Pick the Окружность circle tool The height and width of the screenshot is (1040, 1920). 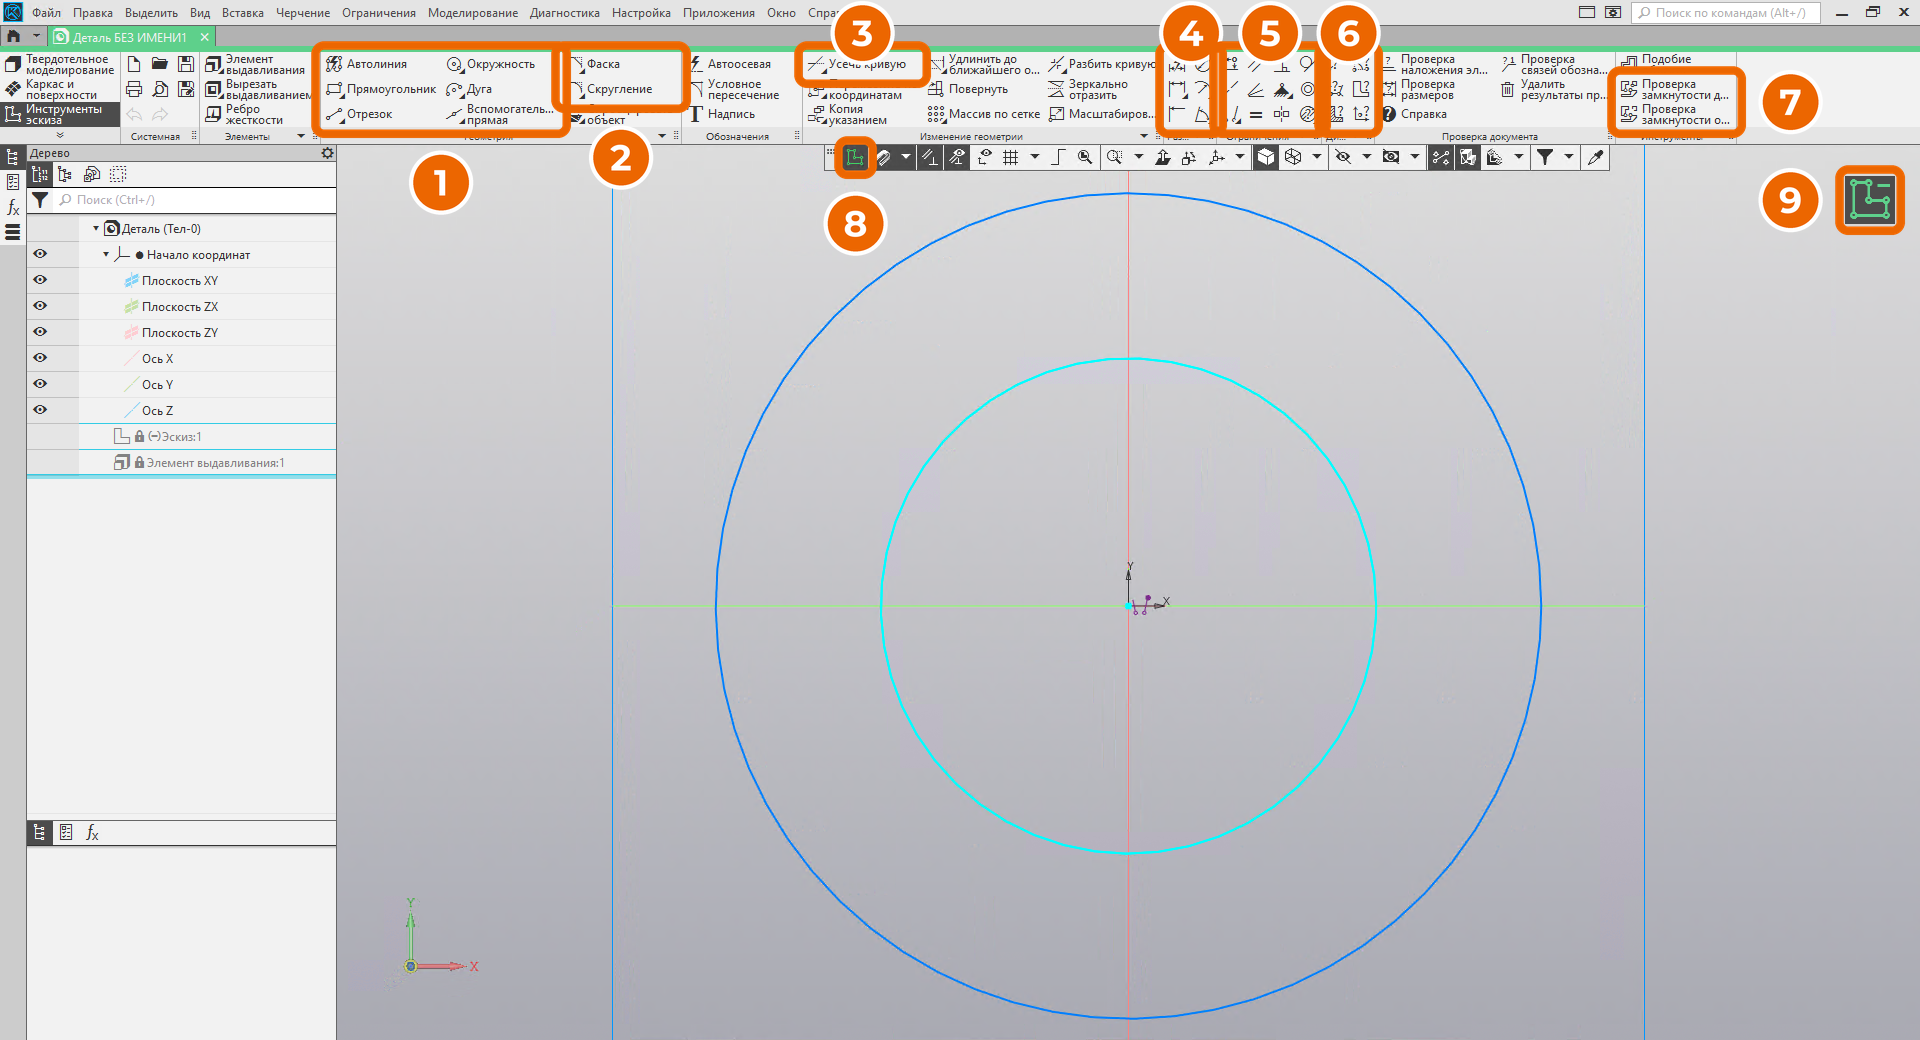(491, 64)
